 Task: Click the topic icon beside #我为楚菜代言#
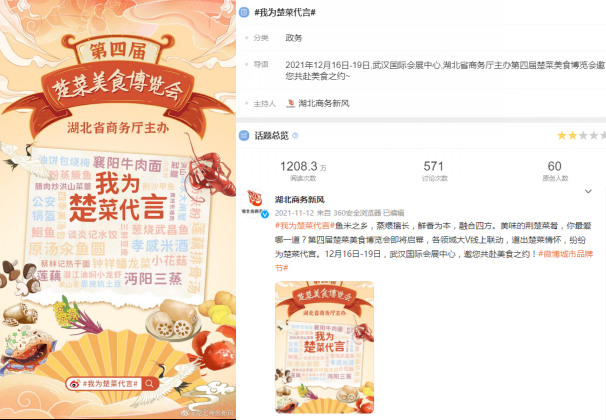click(x=244, y=12)
